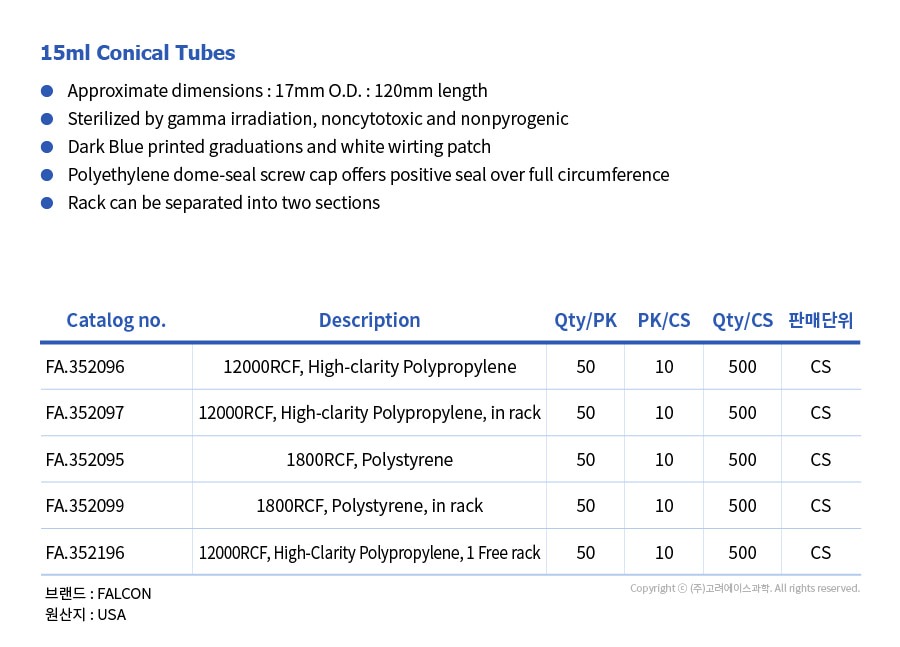Click the '15ml Conical Tubes' heading

(x=138, y=53)
